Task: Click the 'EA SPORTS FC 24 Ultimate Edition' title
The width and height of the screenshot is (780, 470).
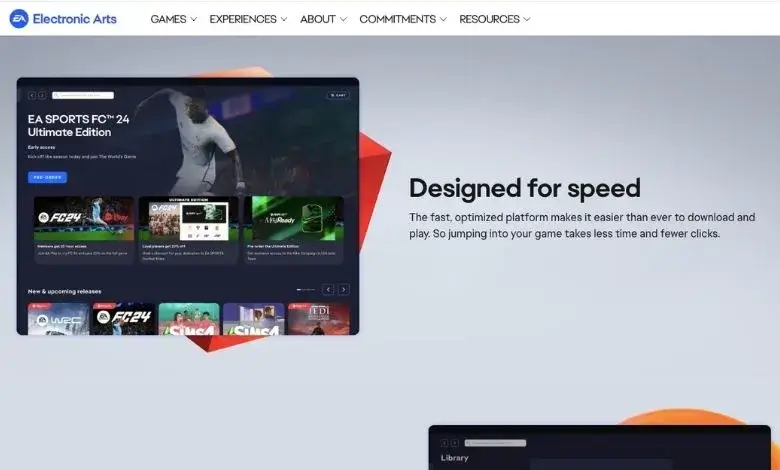Action: (x=79, y=126)
